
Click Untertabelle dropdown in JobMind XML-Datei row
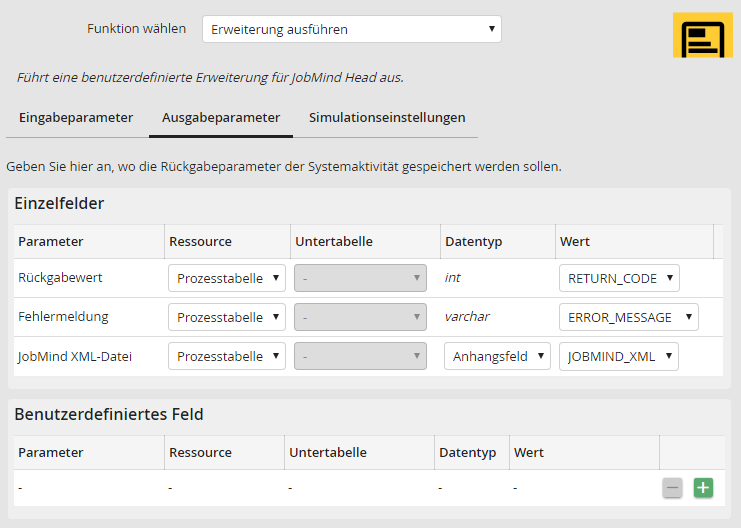(x=360, y=356)
